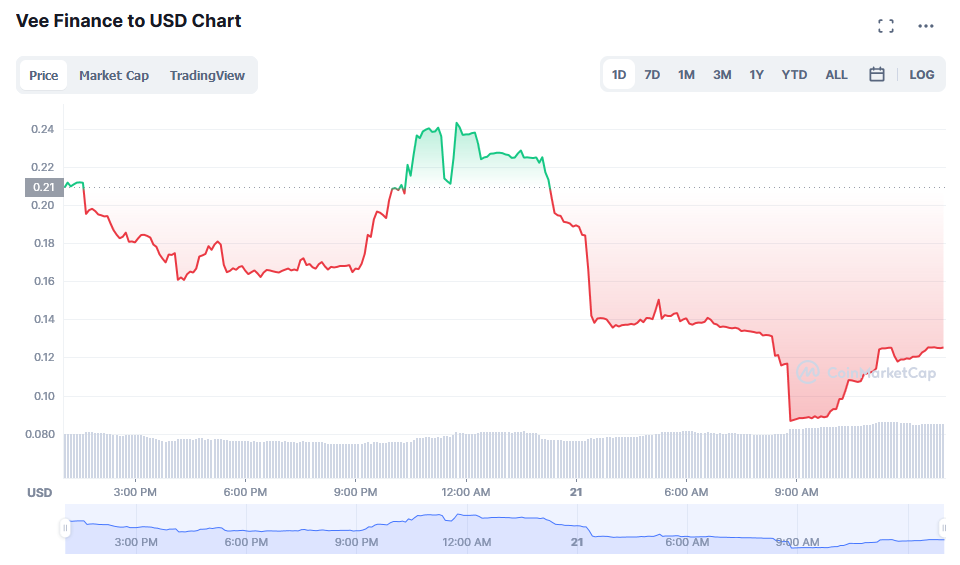This screenshot has width=960, height=565.
Task: Click right handle of range navigator
Action: click(x=943, y=527)
